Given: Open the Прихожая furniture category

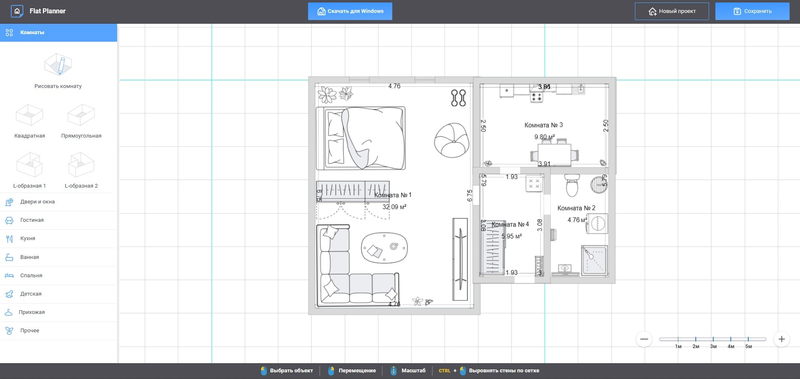Looking at the screenshot, I should [58, 312].
